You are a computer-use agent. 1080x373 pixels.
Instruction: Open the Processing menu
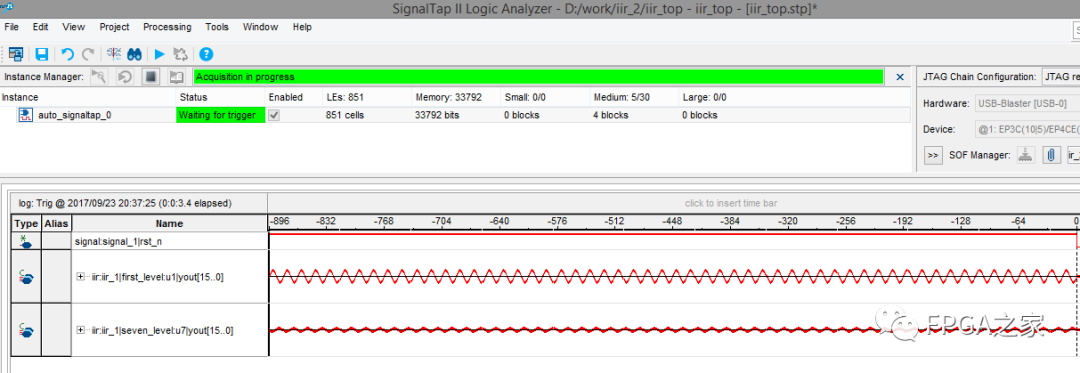(x=167, y=27)
